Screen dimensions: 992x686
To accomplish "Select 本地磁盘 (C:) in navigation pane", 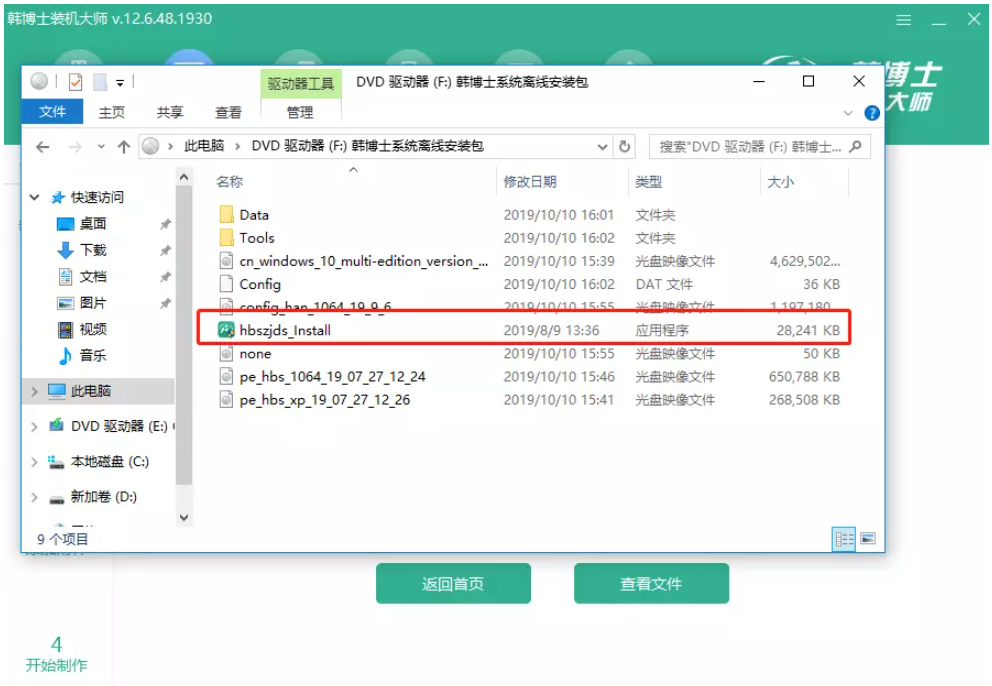I will (109, 462).
